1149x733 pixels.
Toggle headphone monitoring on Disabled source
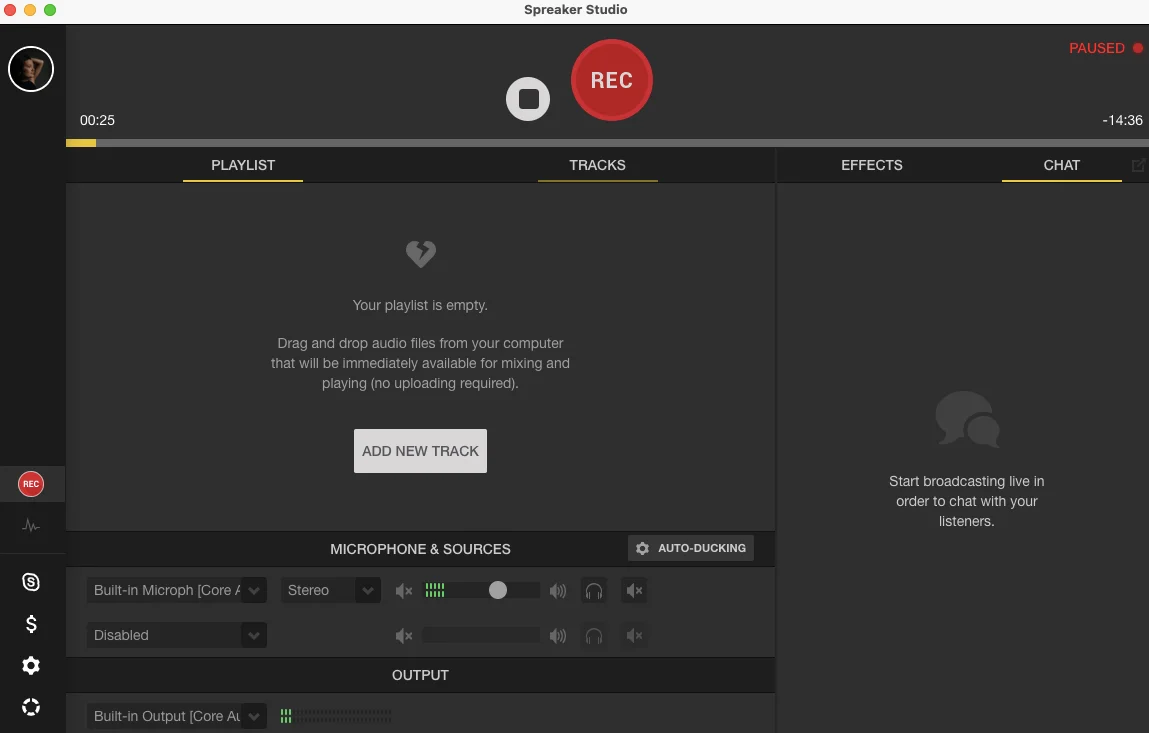coord(594,636)
